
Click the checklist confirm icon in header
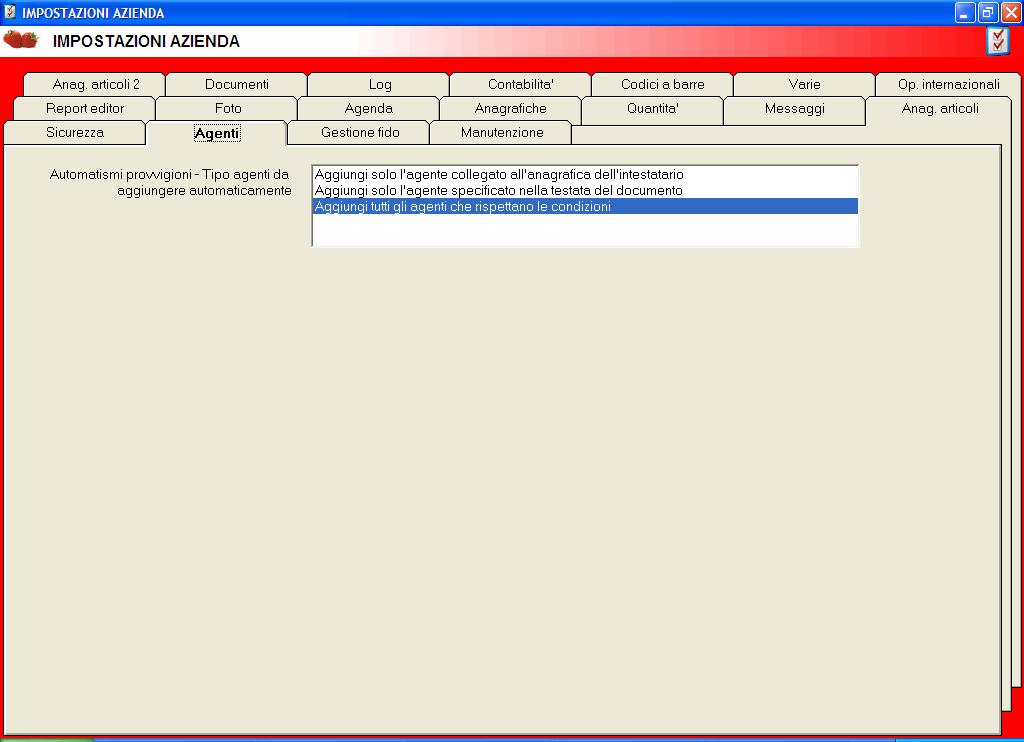click(997, 41)
